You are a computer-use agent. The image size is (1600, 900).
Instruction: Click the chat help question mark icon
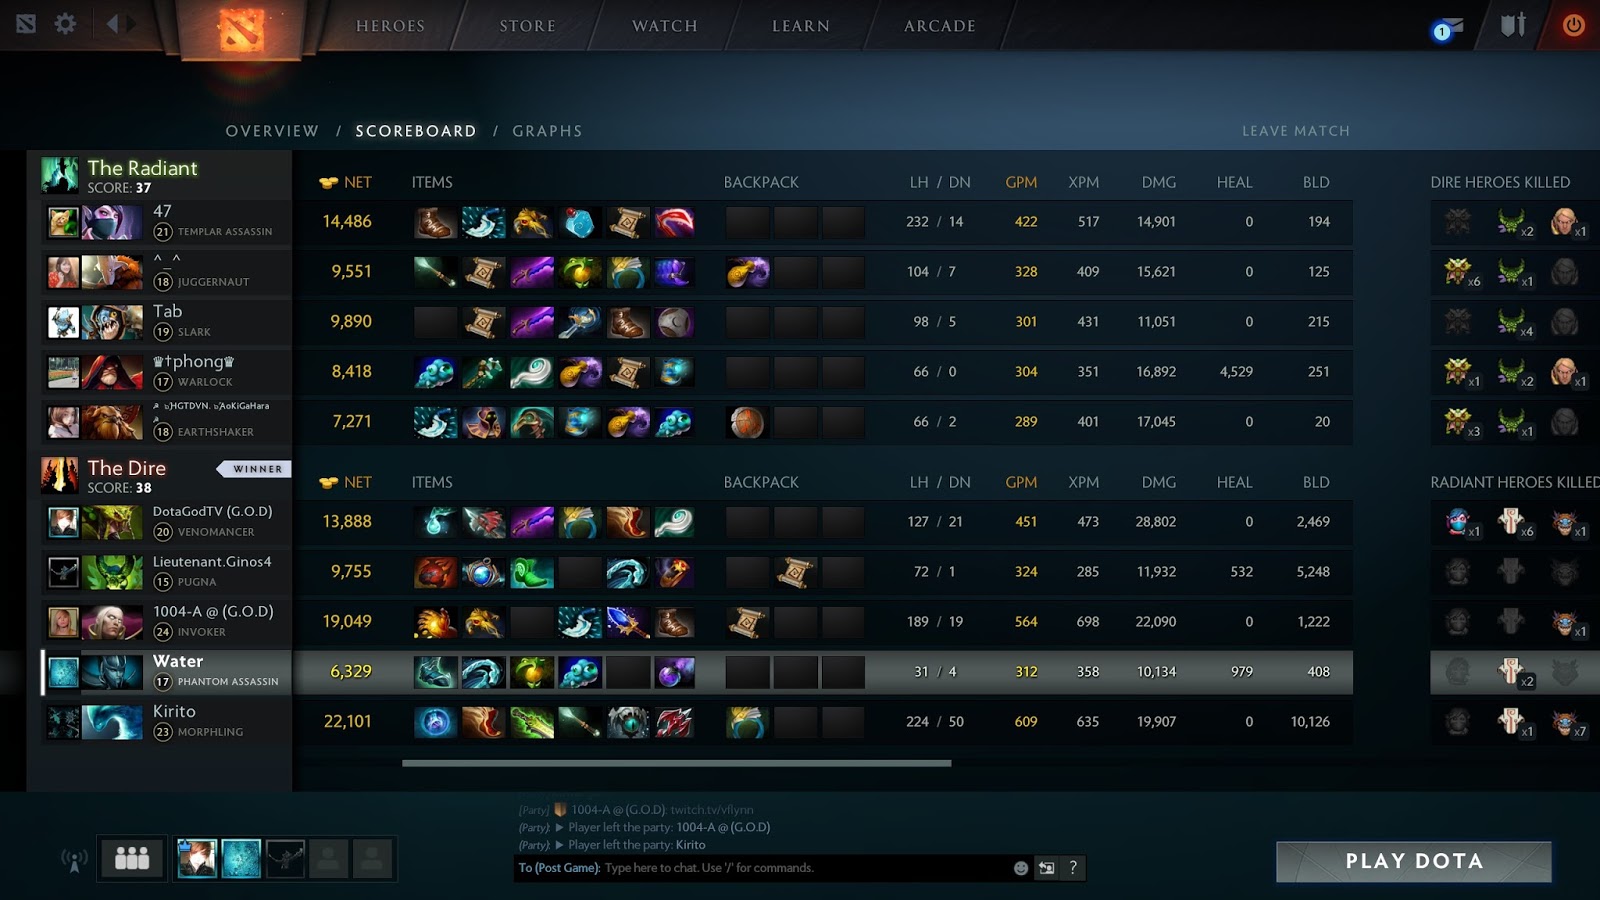click(1073, 868)
